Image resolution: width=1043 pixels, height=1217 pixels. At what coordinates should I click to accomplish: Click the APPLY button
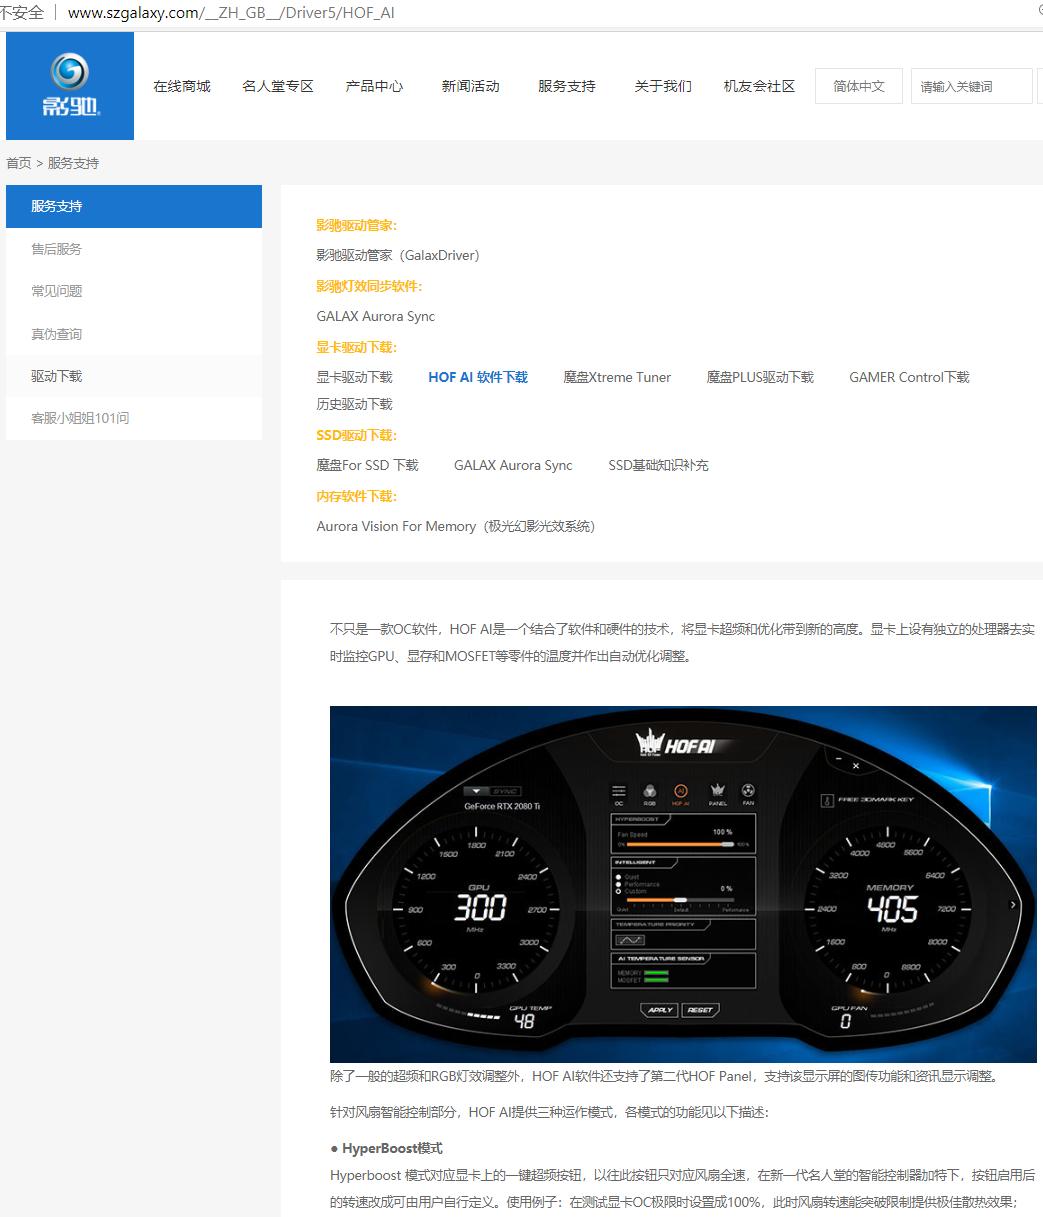coord(659,1010)
